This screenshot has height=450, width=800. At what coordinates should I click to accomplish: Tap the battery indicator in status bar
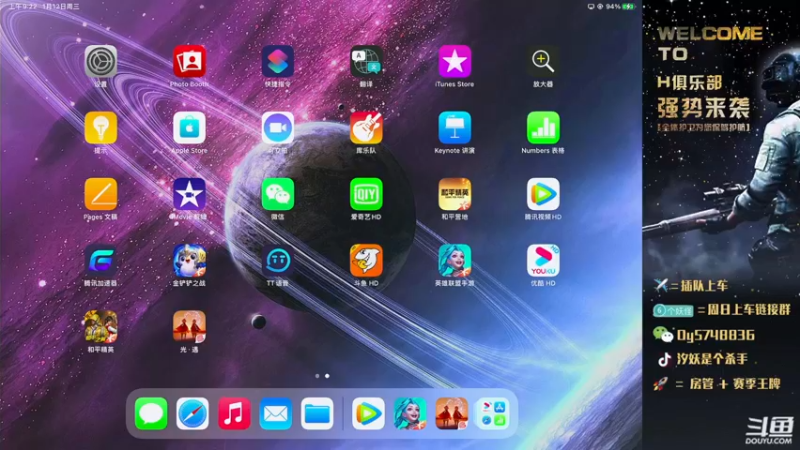[x=629, y=7]
